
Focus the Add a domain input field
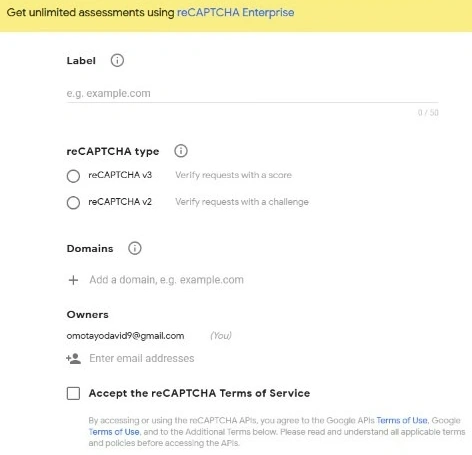(x=166, y=280)
